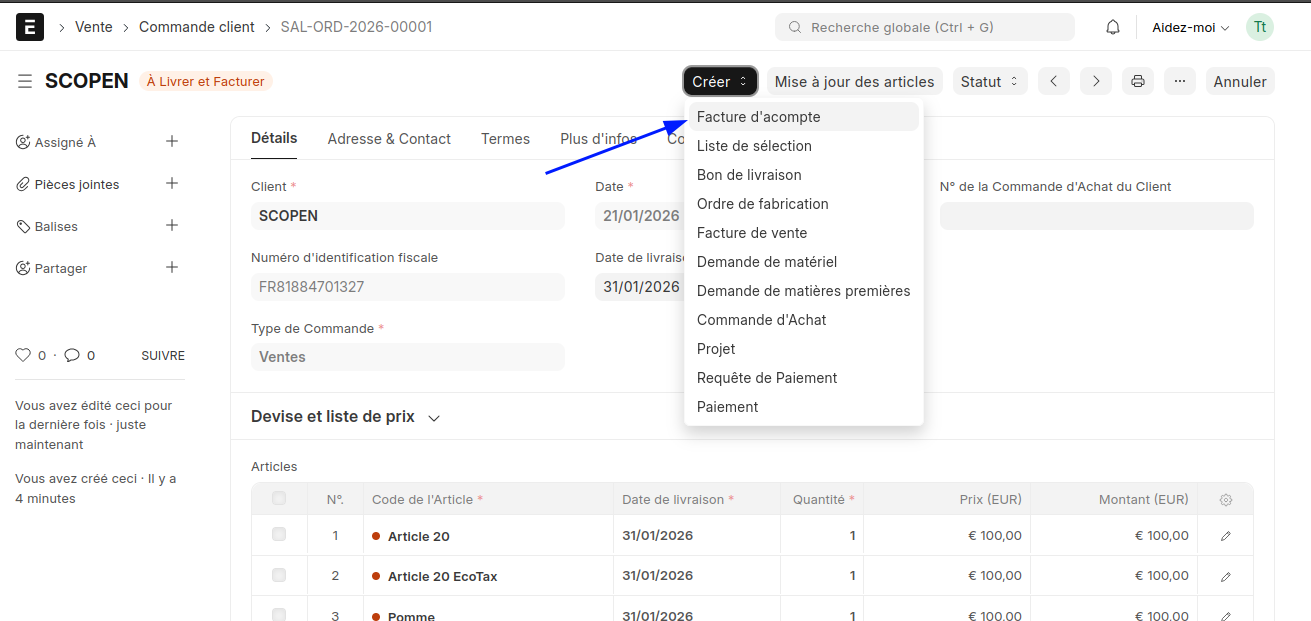This screenshot has height=621, width=1311.
Task: Click Pomme item code in row 3
Action: [411, 616]
